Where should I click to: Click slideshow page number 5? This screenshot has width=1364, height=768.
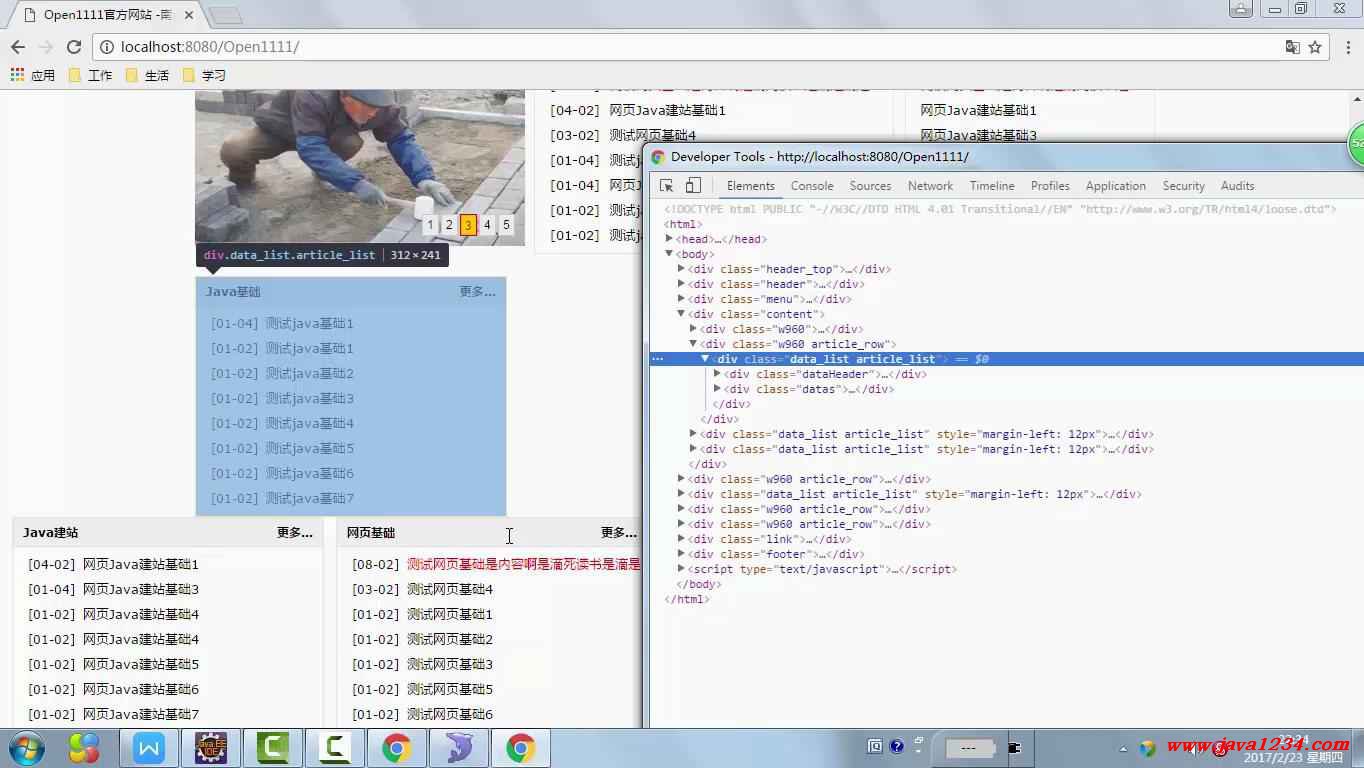click(x=506, y=225)
